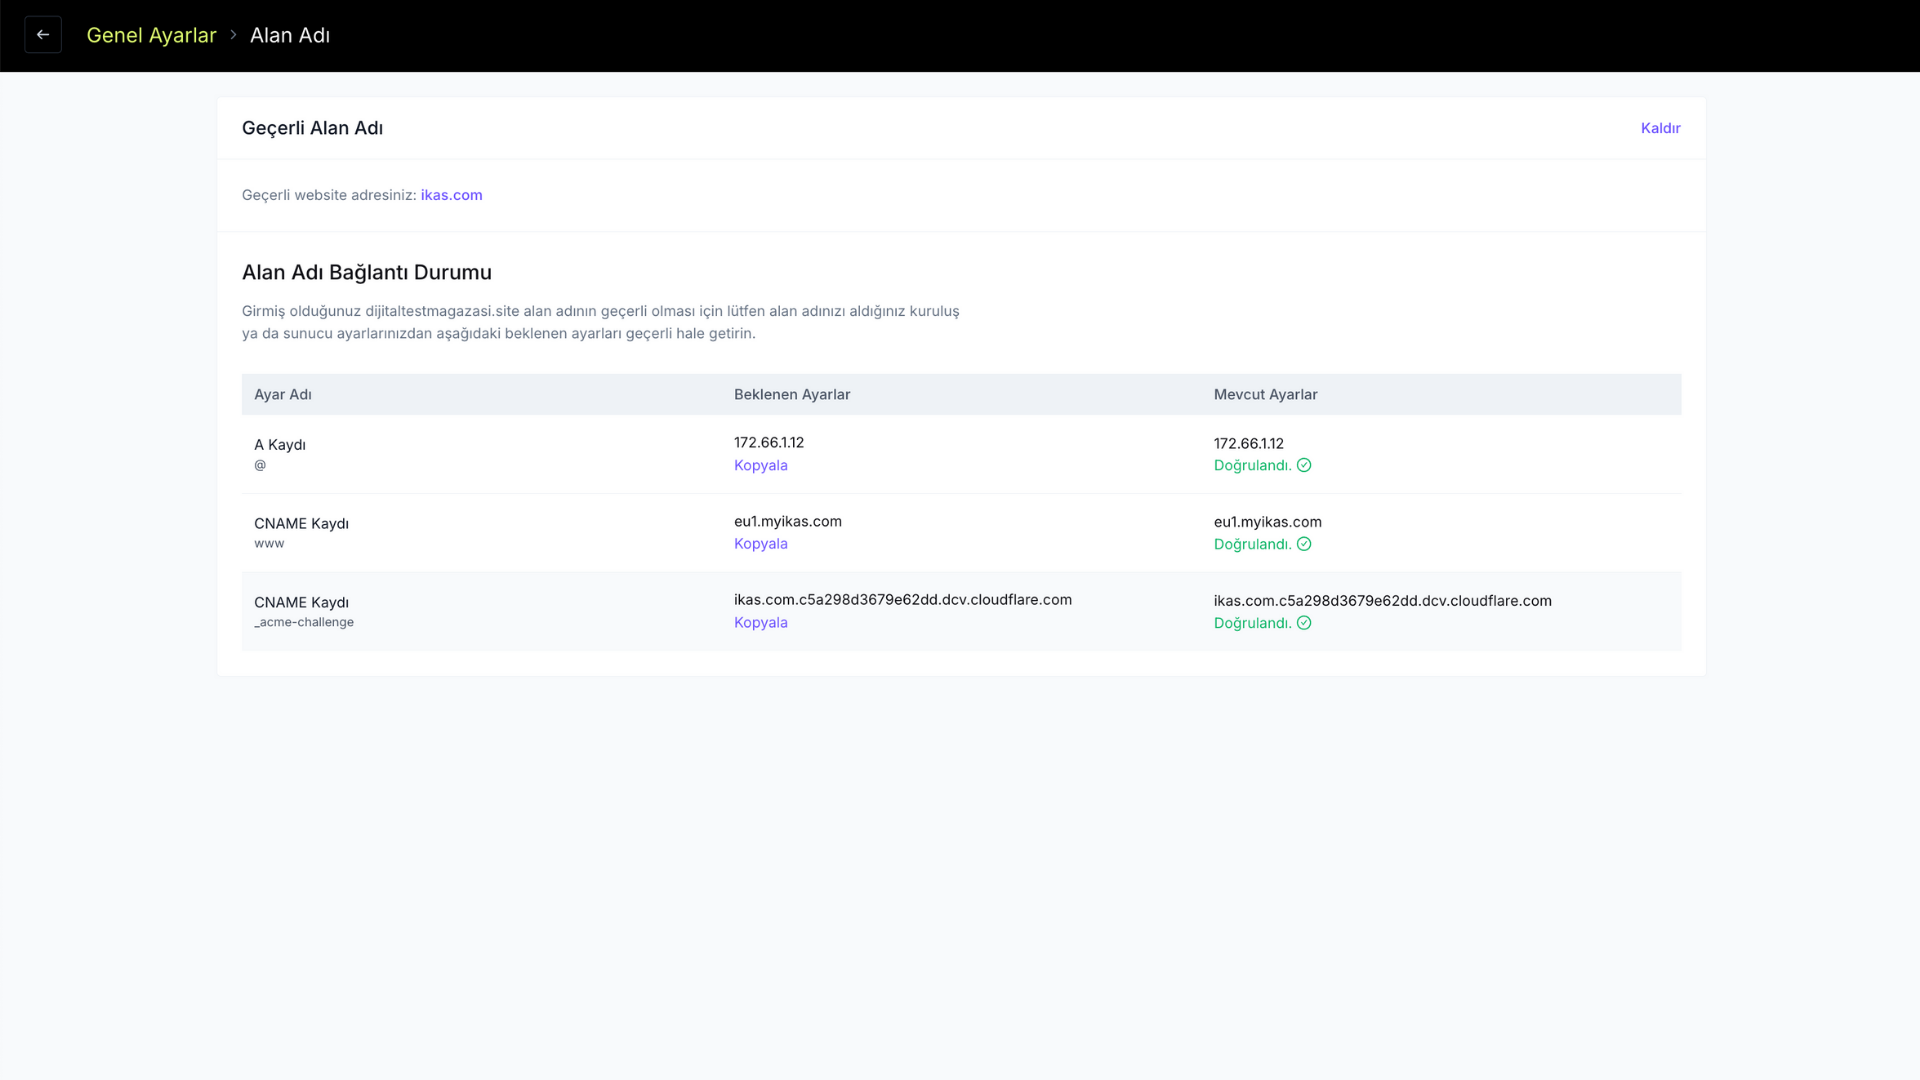Click Doğrulandı status text for A Kaydı

click(1252, 465)
